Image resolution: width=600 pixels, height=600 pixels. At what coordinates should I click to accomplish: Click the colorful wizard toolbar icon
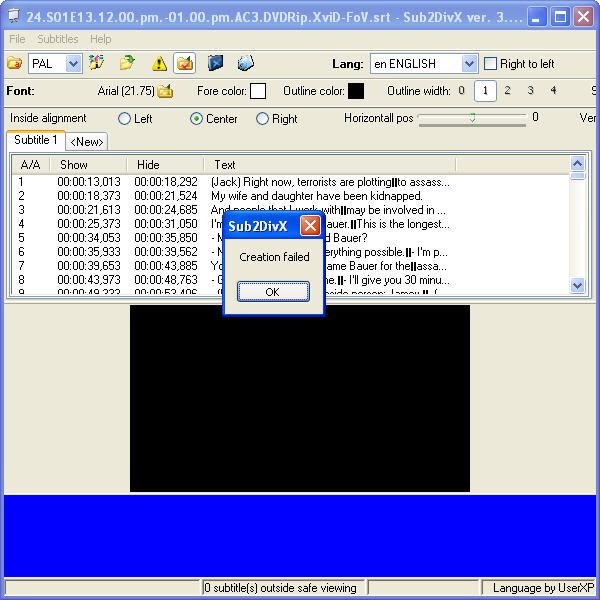coord(96,63)
